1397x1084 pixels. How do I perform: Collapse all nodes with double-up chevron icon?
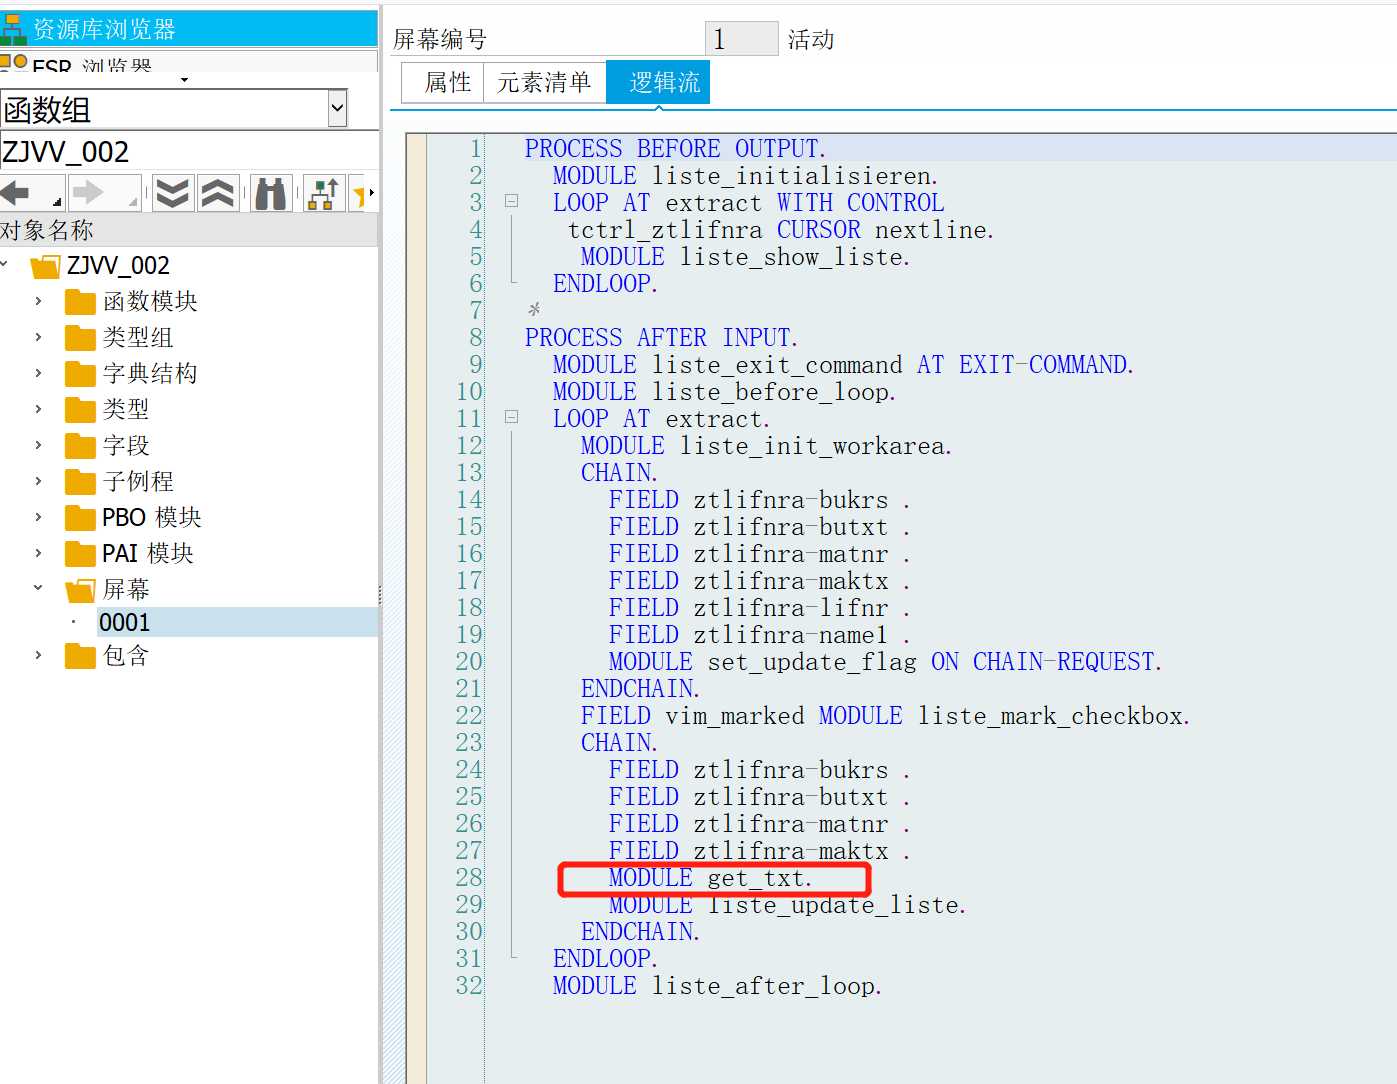218,192
